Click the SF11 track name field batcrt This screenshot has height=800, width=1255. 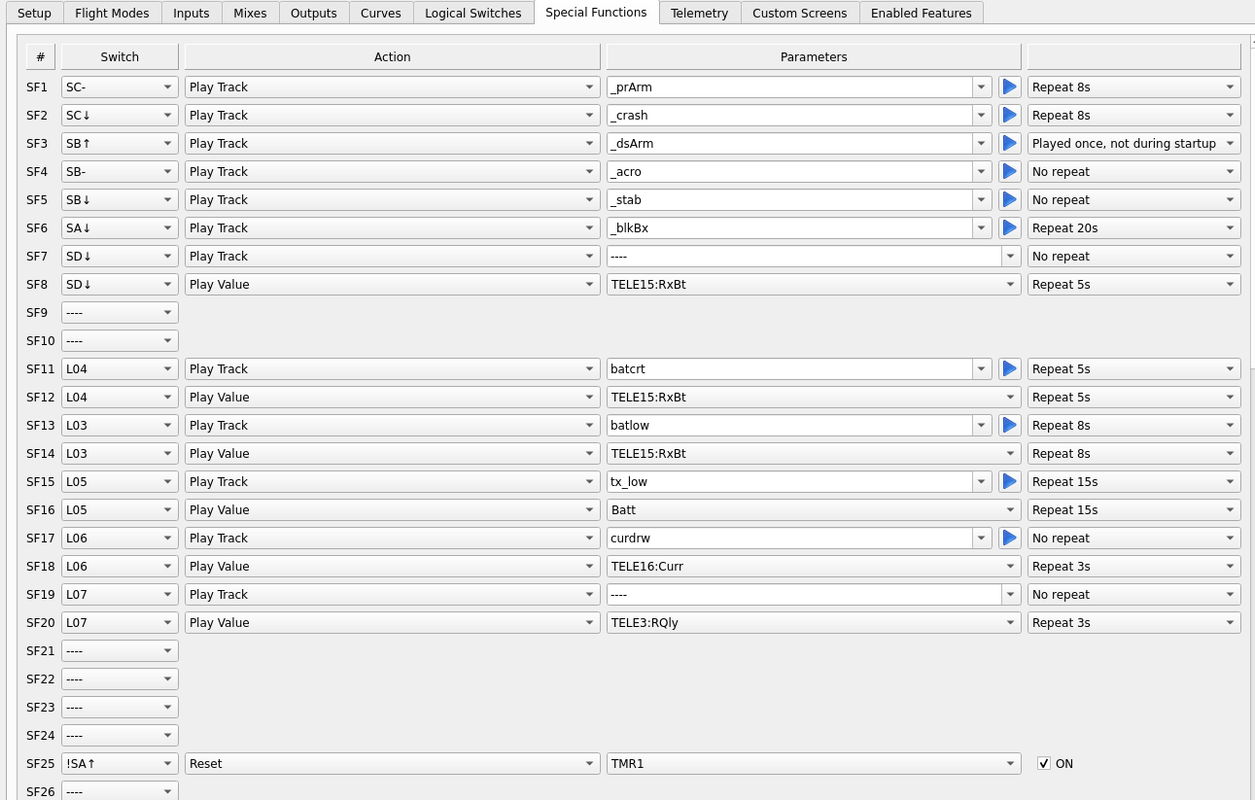click(790, 369)
